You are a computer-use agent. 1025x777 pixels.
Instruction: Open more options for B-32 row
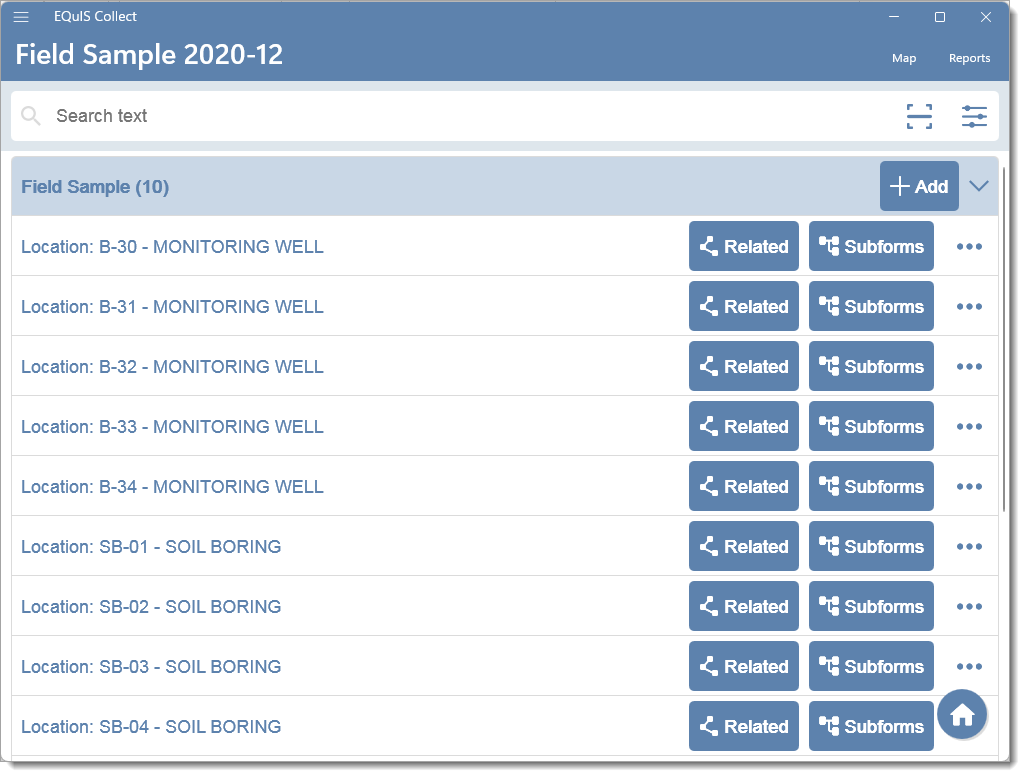coord(969,367)
